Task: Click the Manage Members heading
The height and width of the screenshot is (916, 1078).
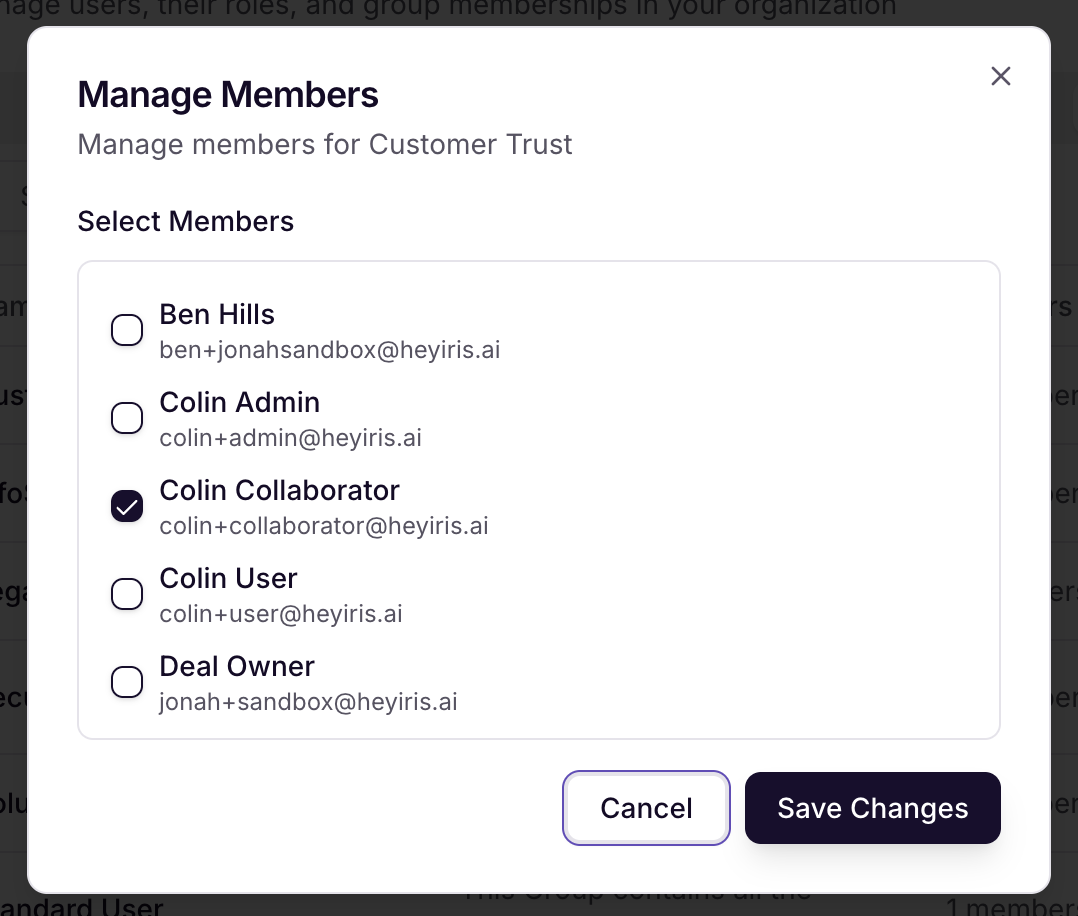Action: (x=228, y=94)
